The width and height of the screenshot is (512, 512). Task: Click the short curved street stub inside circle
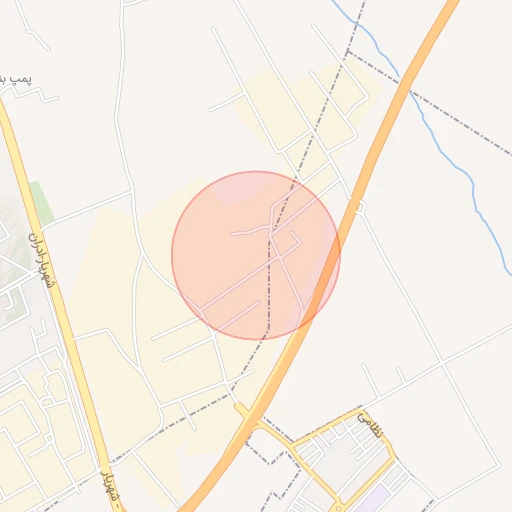(x=250, y=231)
